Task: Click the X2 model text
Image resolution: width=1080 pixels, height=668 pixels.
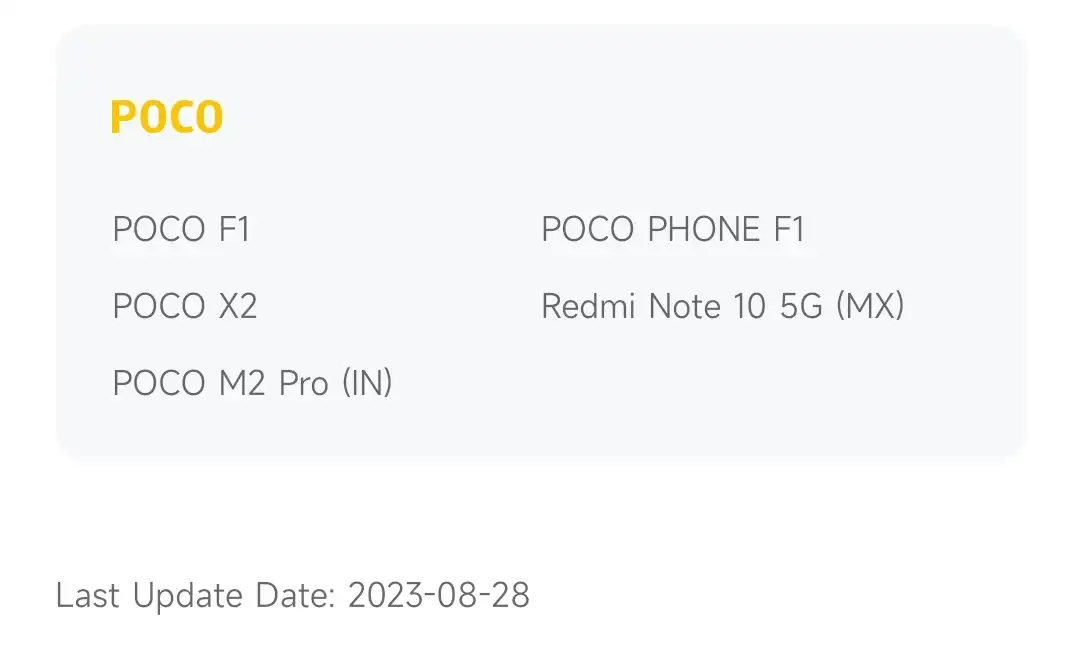Action: pos(238,306)
